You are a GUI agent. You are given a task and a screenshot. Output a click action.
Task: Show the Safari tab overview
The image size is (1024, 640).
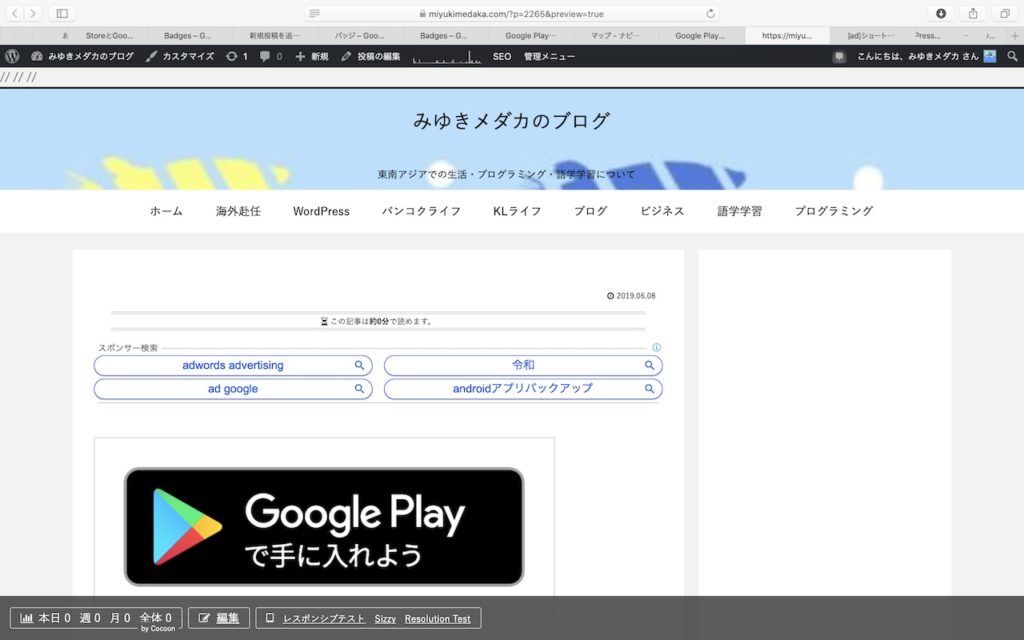coord(1004,13)
